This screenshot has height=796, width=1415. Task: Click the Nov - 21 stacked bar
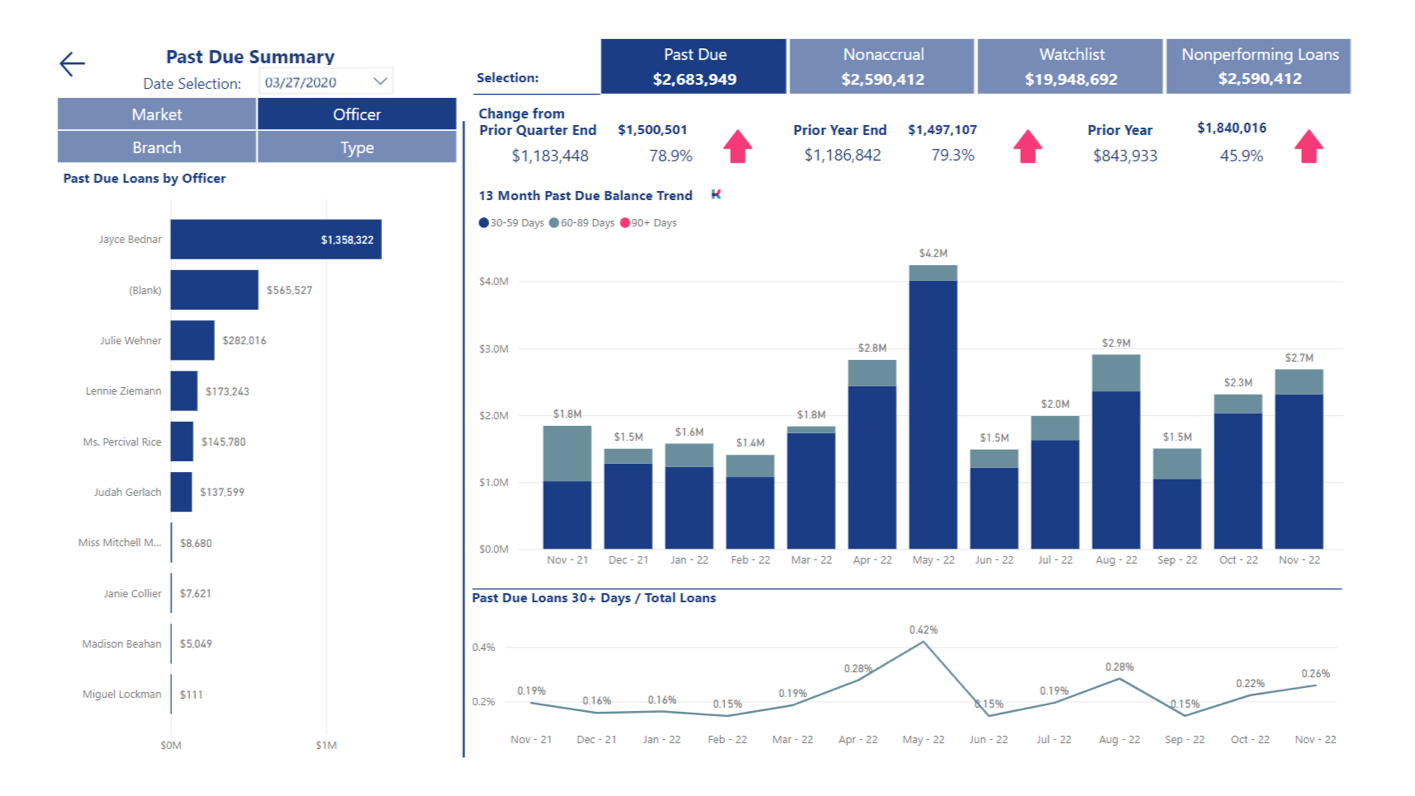pyautogui.click(x=567, y=487)
